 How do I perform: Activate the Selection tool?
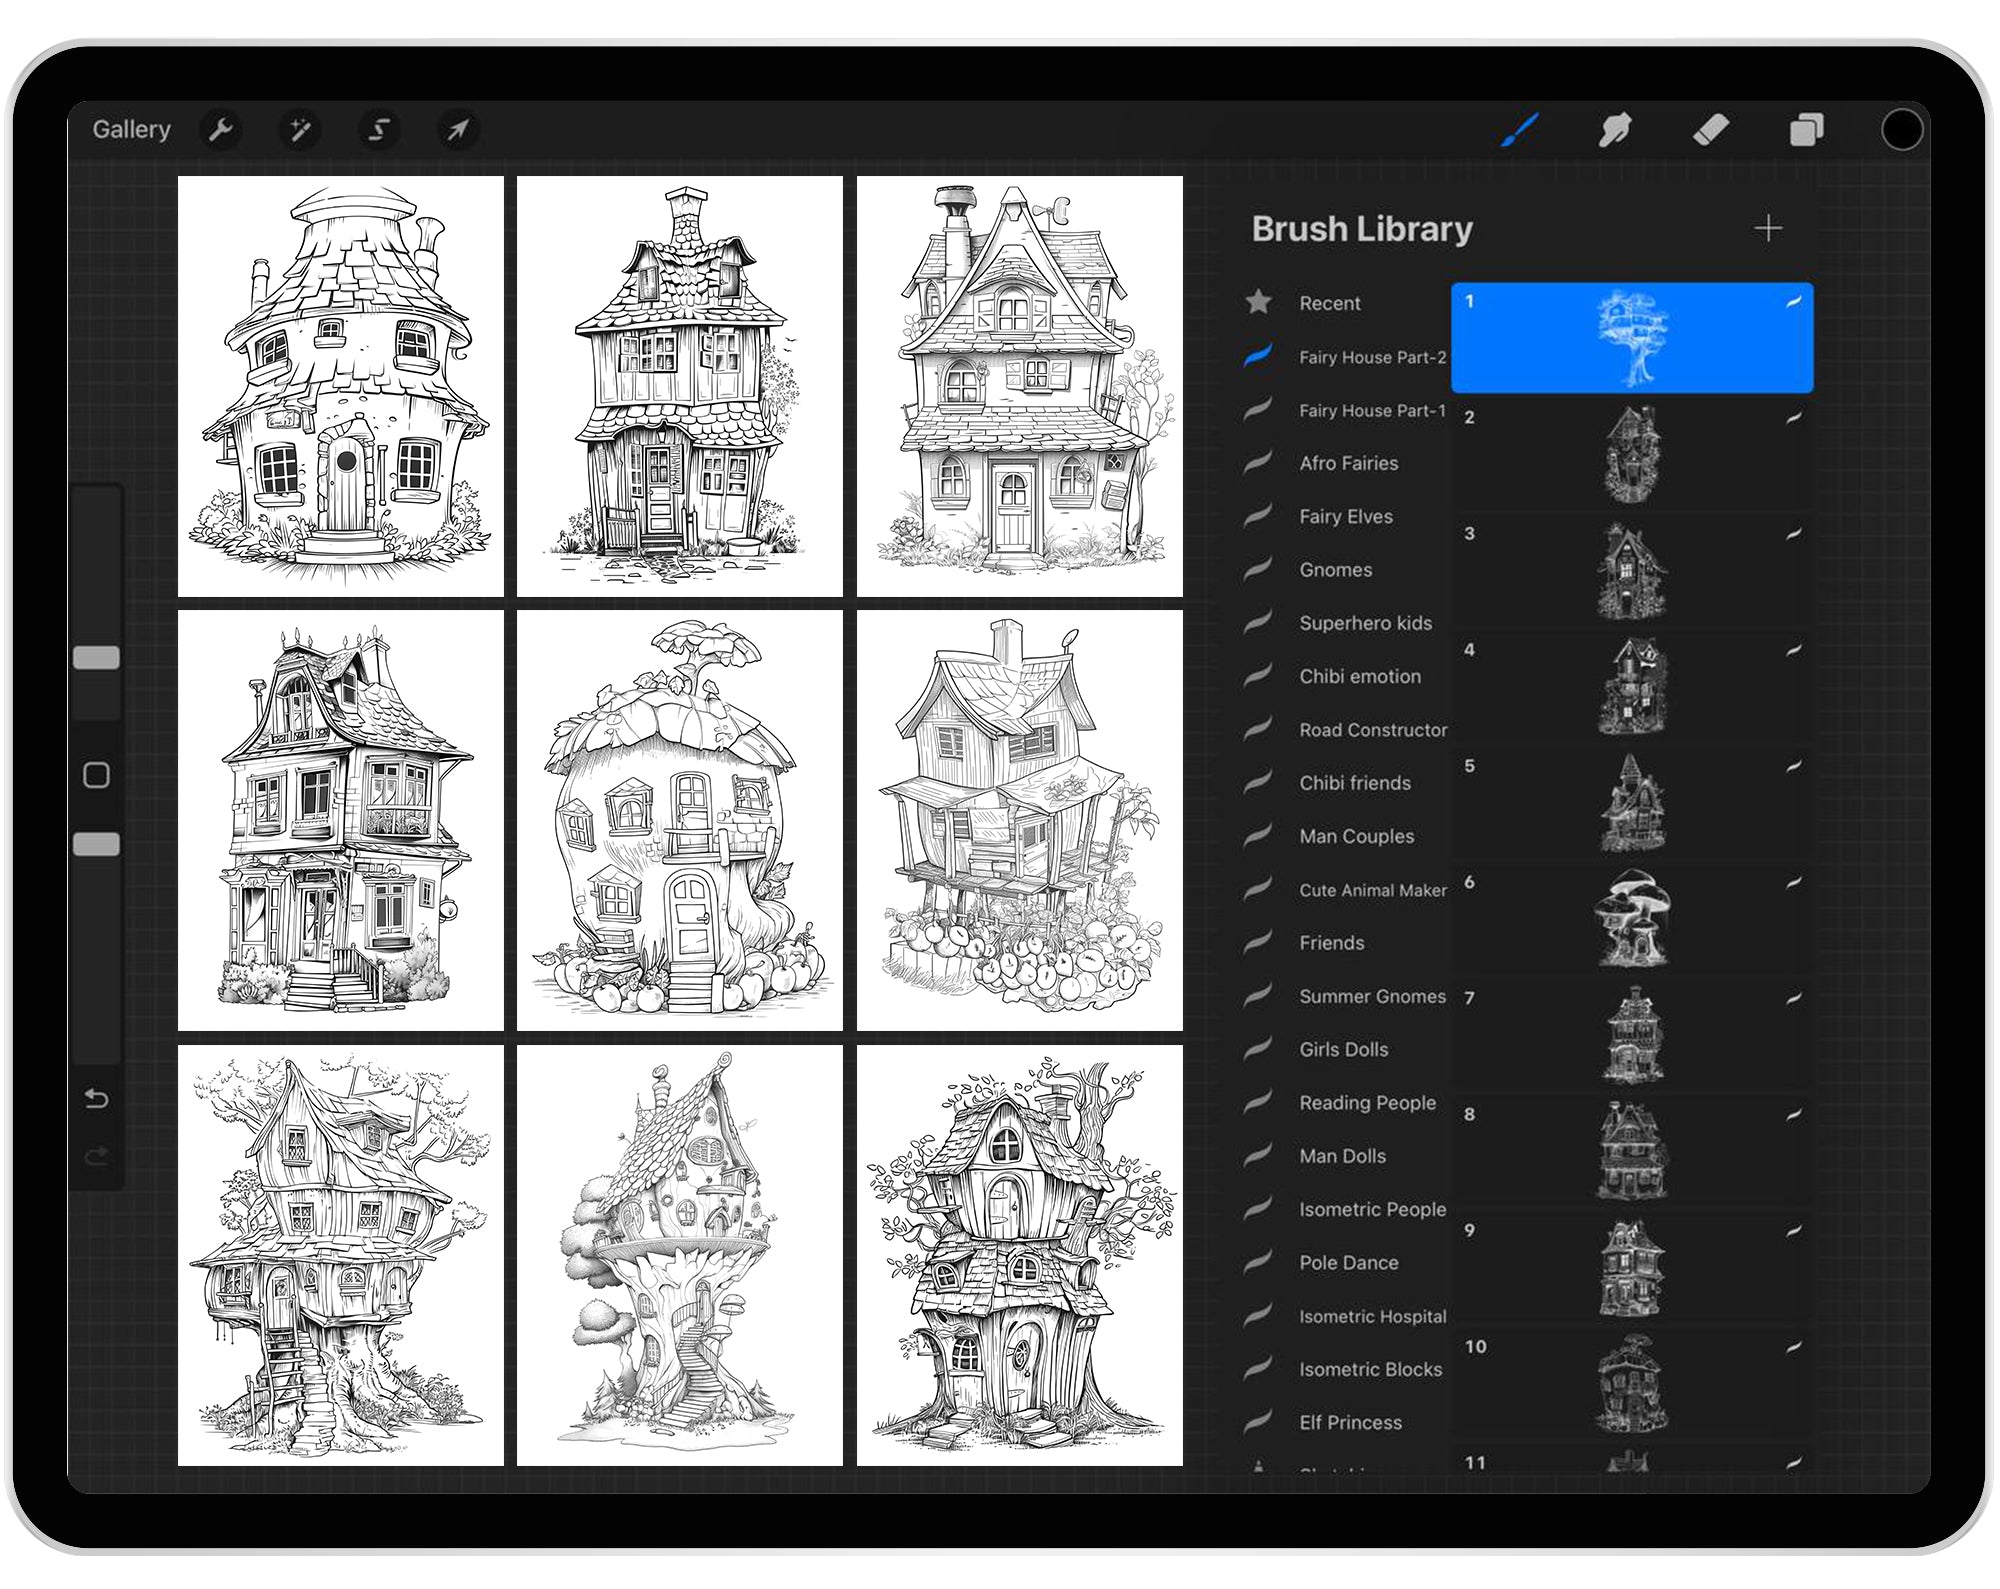pyautogui.click(x=379, y=129)
